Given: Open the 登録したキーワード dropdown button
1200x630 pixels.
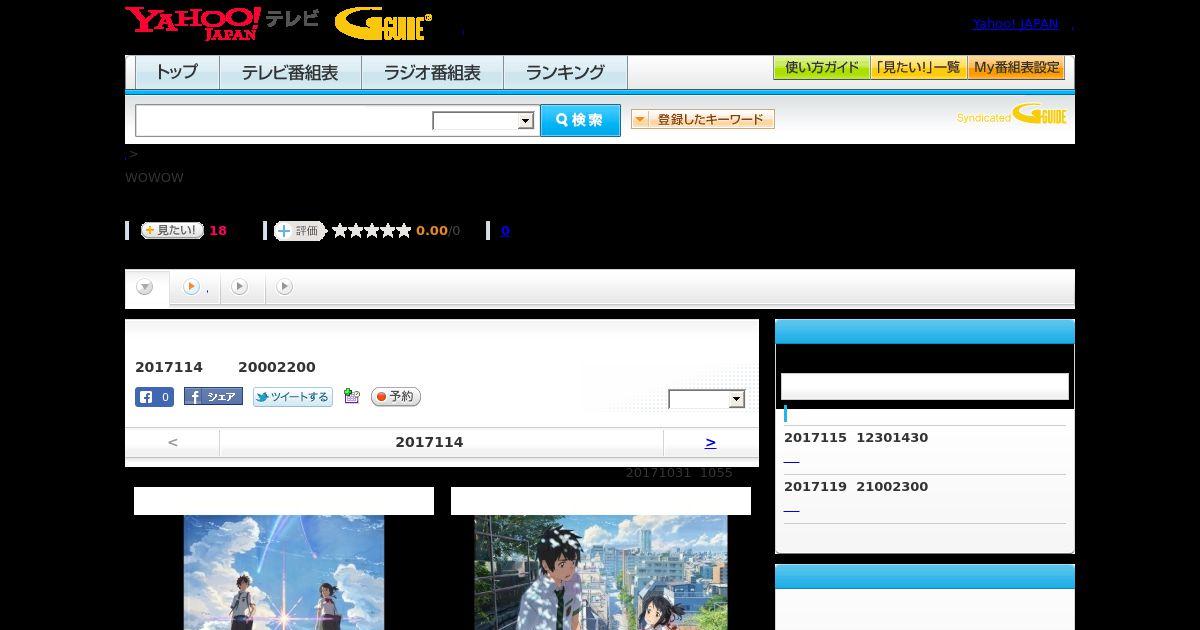Looking at the screenshot, I should [x=703, y=119].
